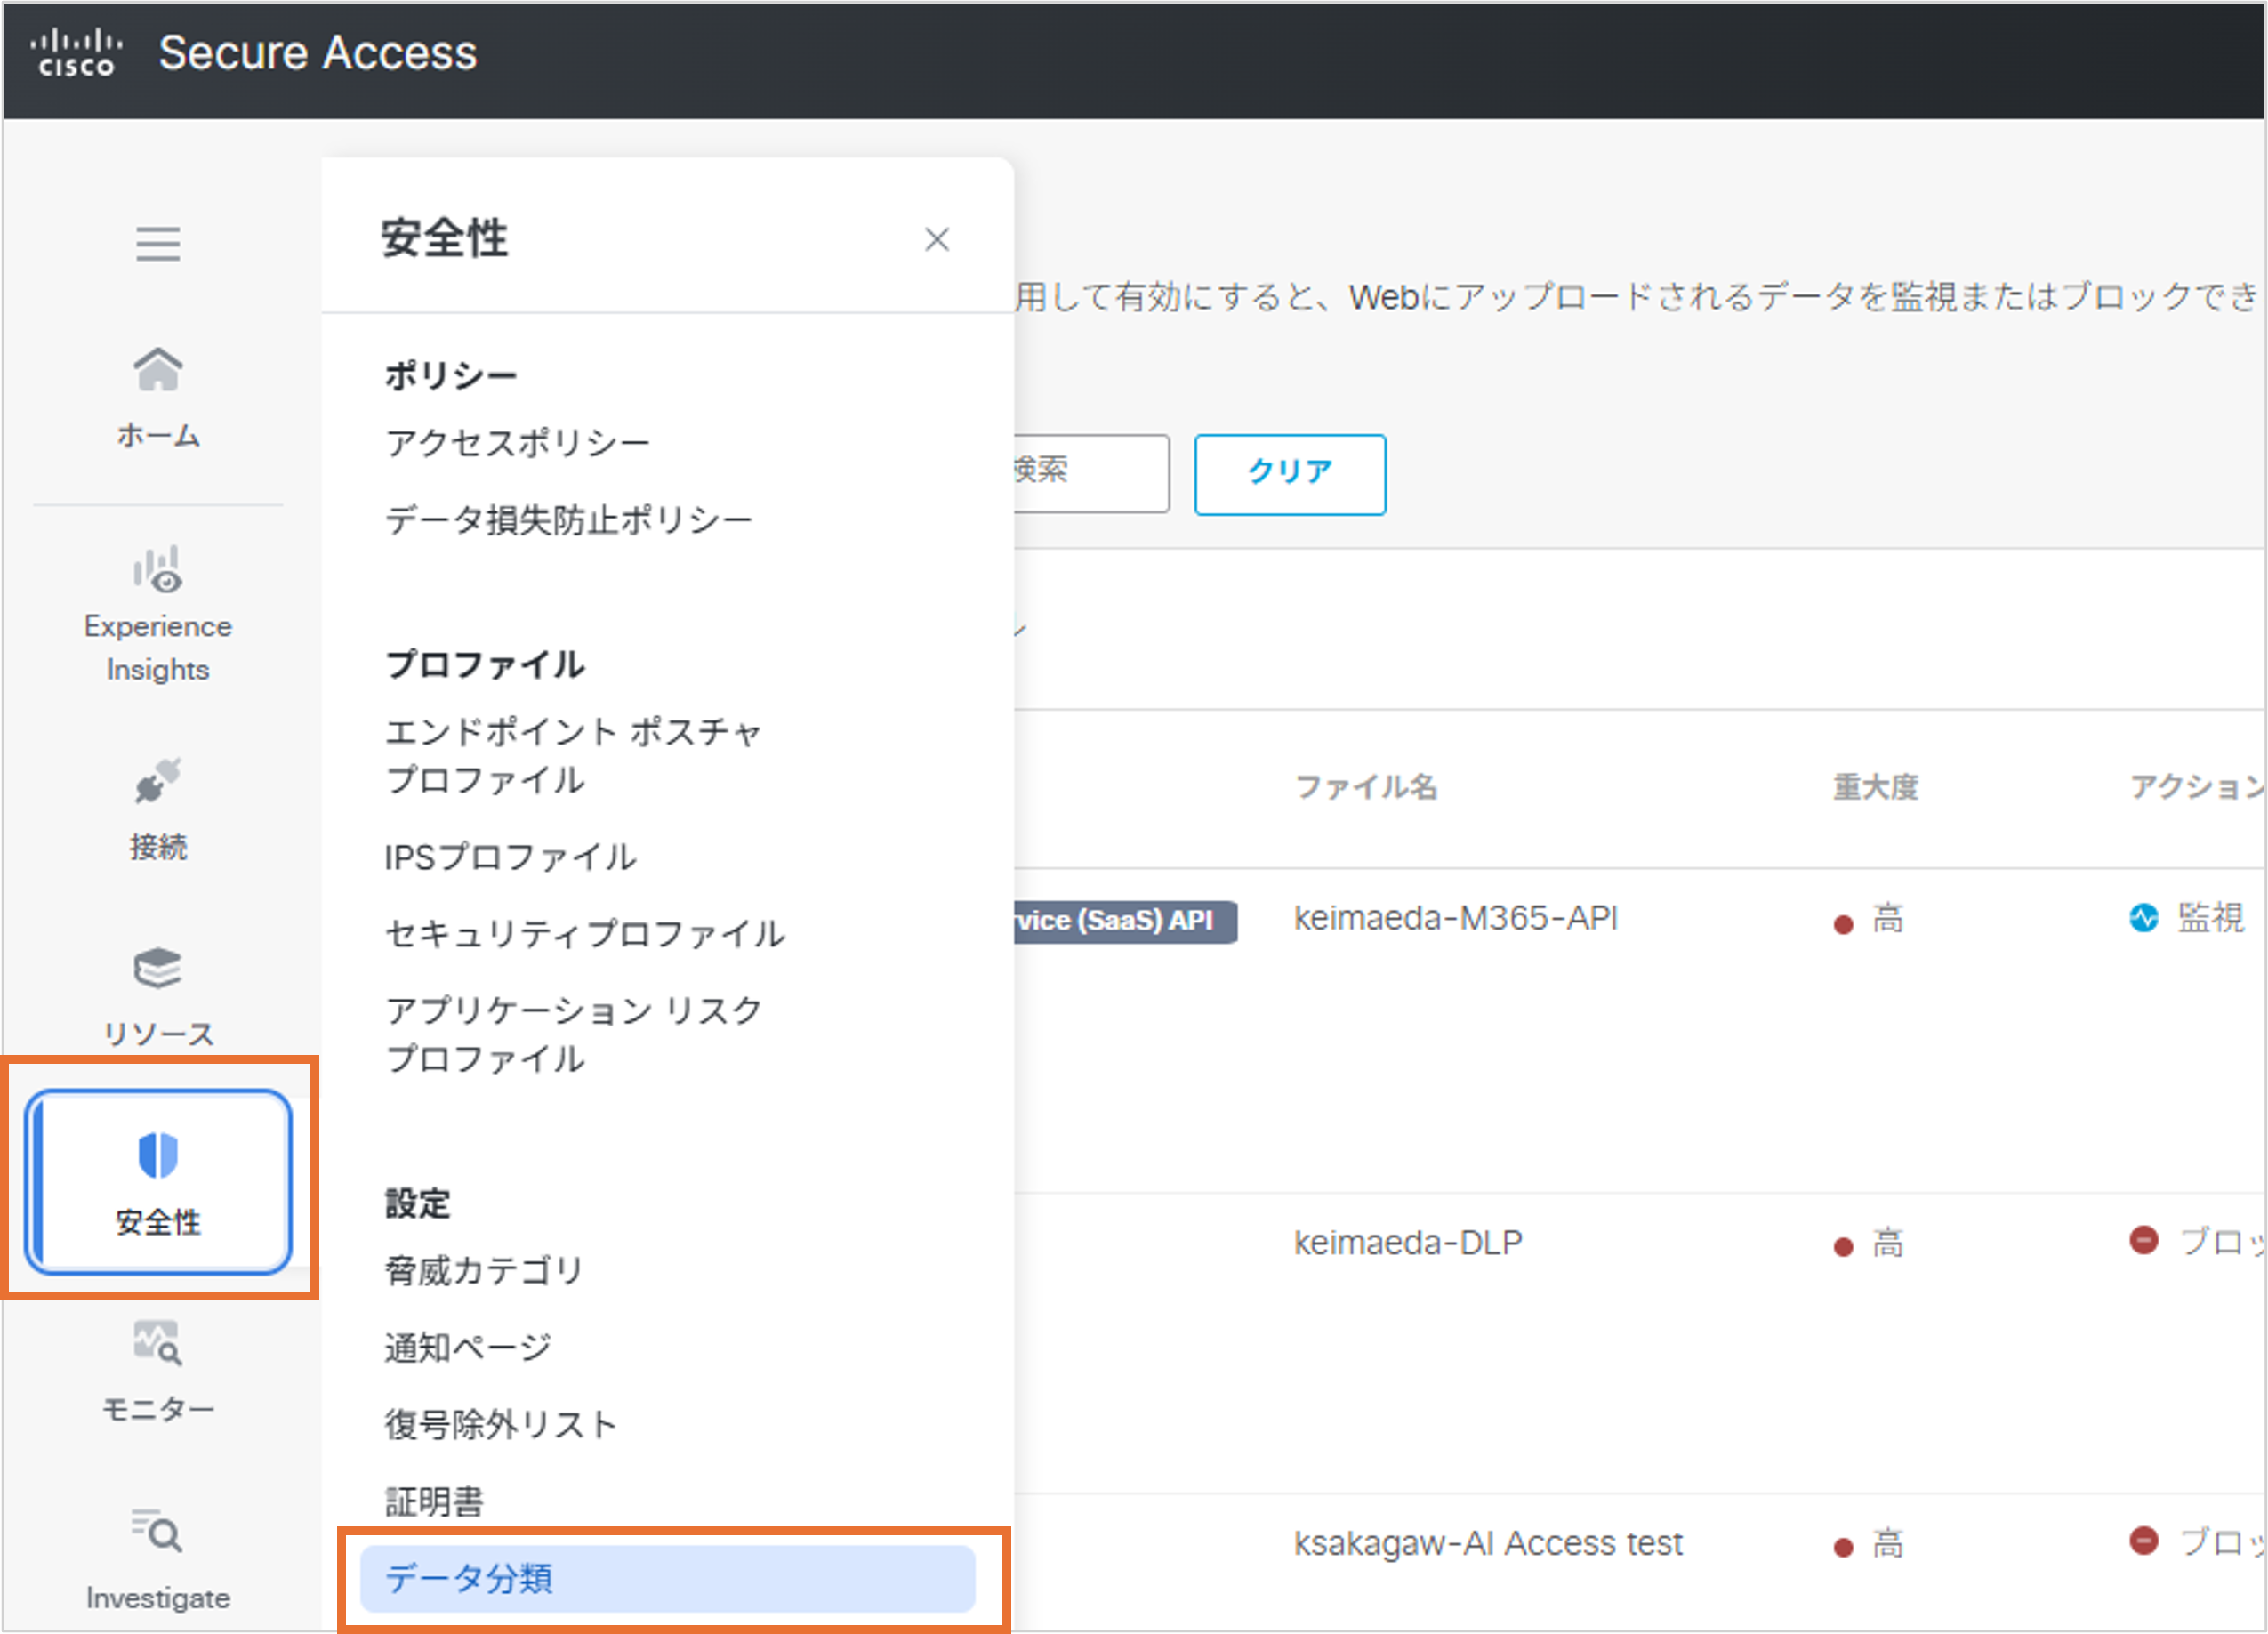Click the keimaeda-M365-API file name
The height and width of the screenshot is (1634, 2268).
[x=1456, y=917]
